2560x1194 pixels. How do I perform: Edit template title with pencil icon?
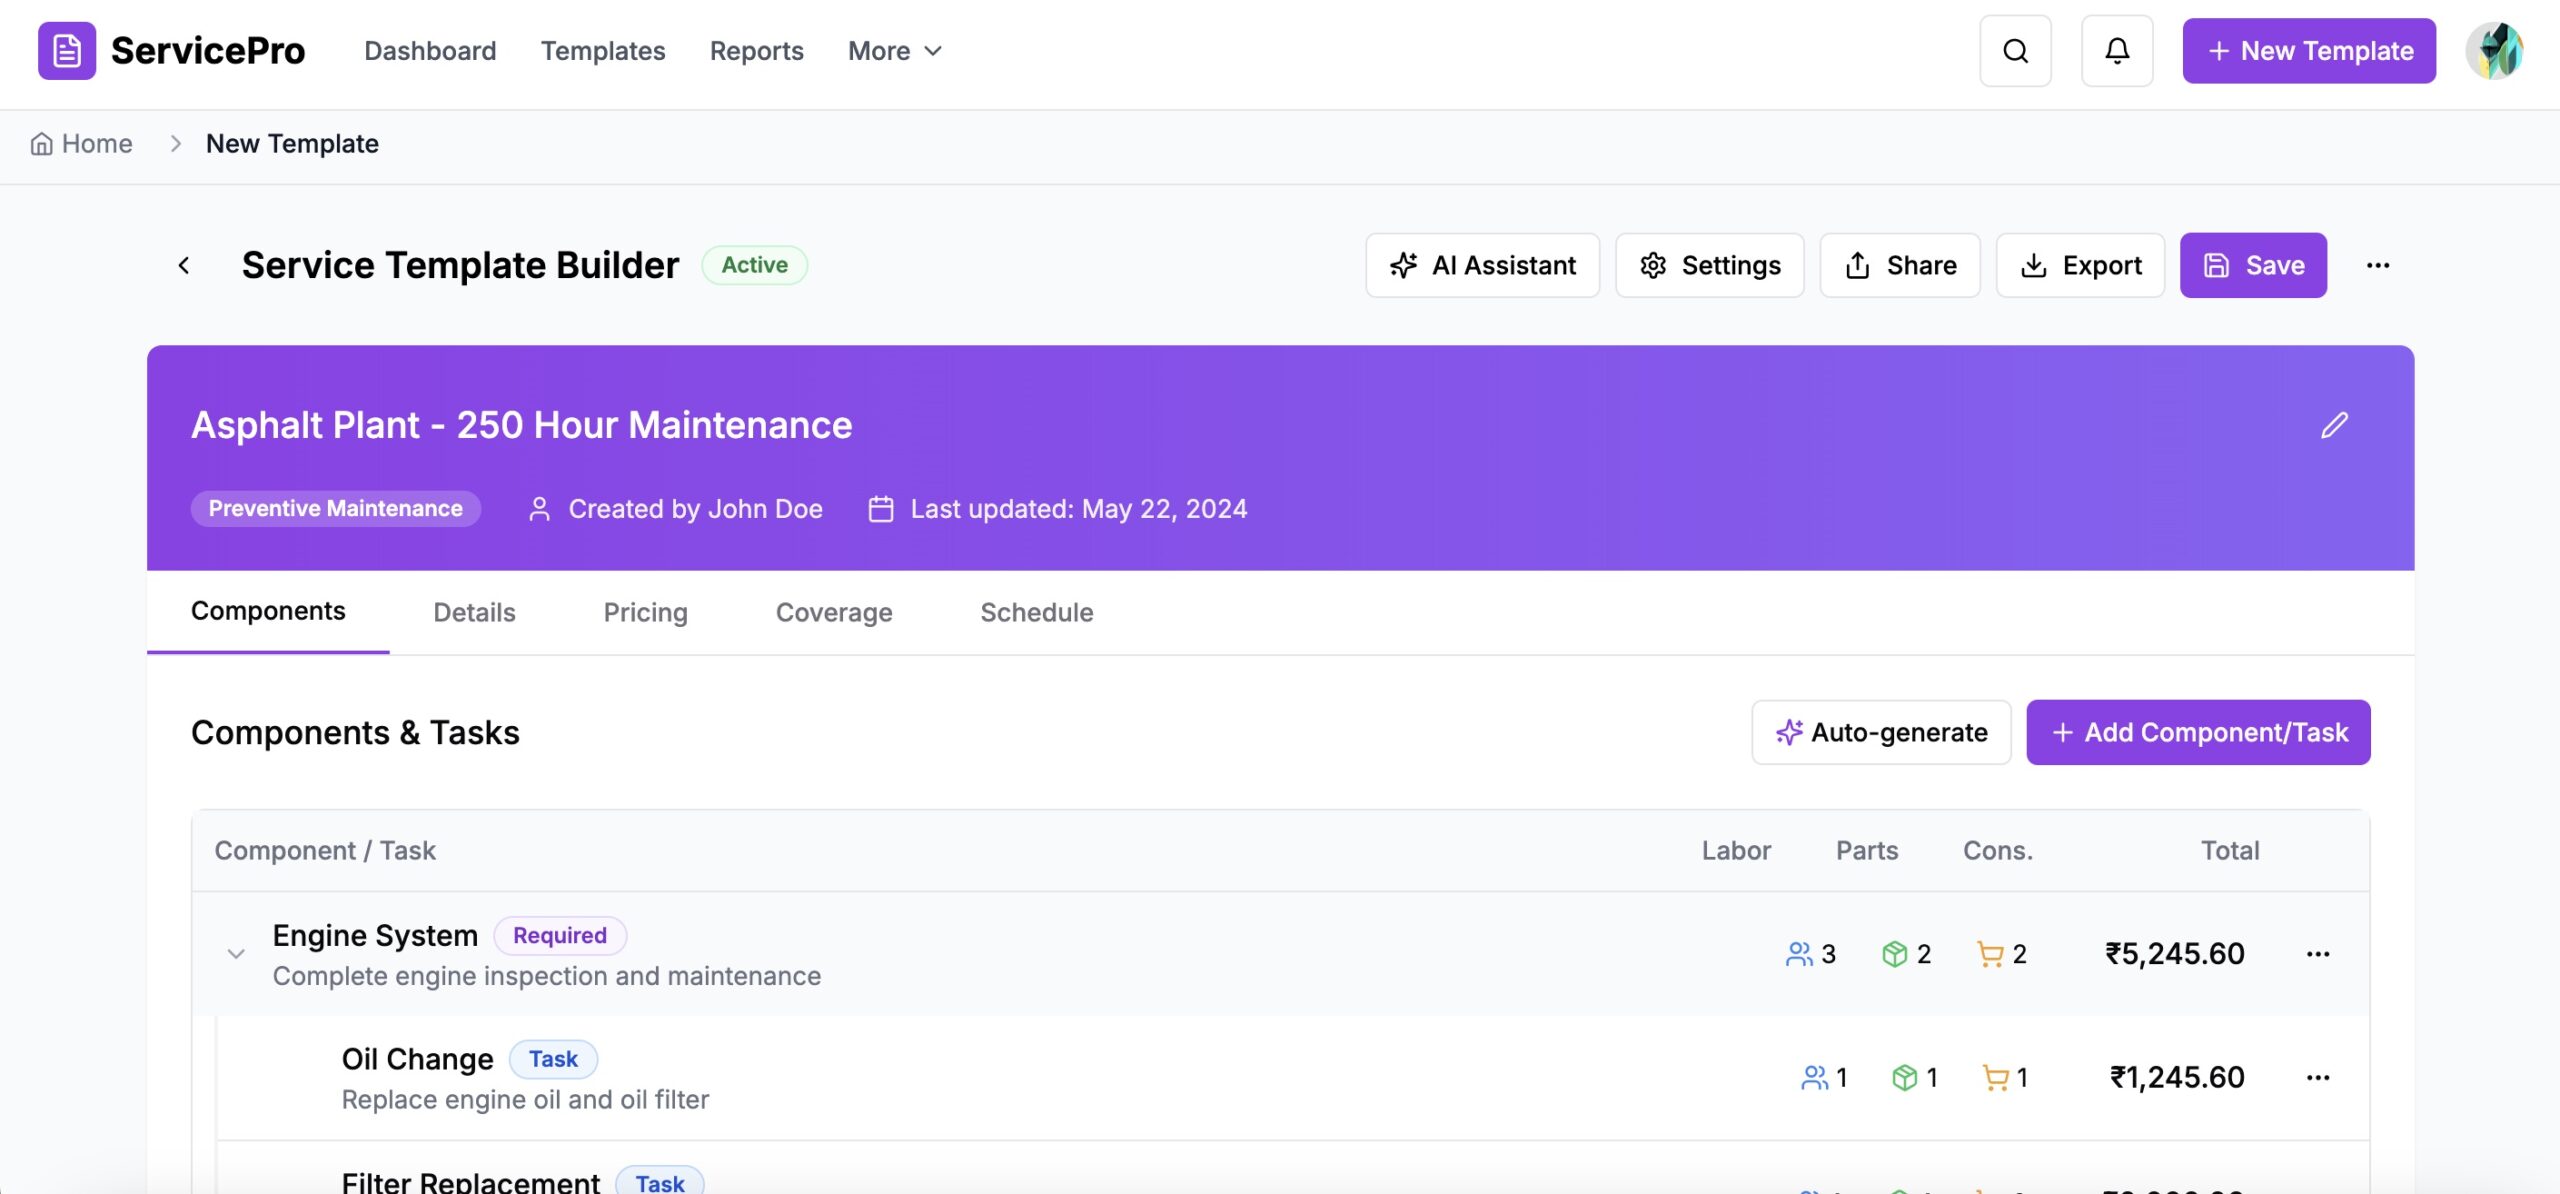point(2334,425)
